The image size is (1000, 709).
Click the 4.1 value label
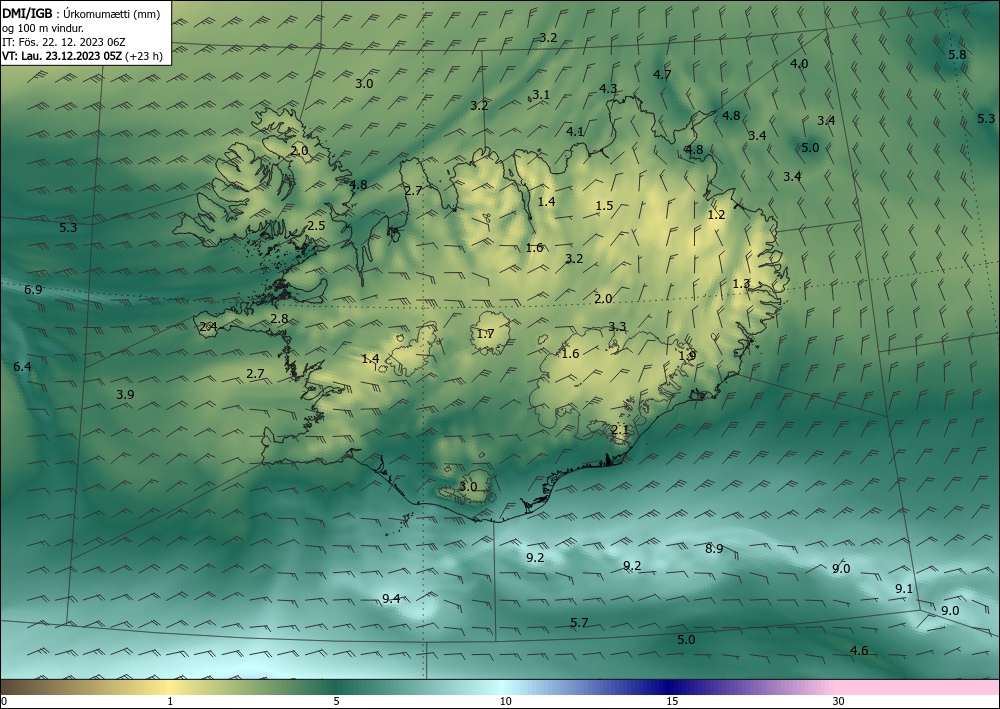click(x=575, y=132)
